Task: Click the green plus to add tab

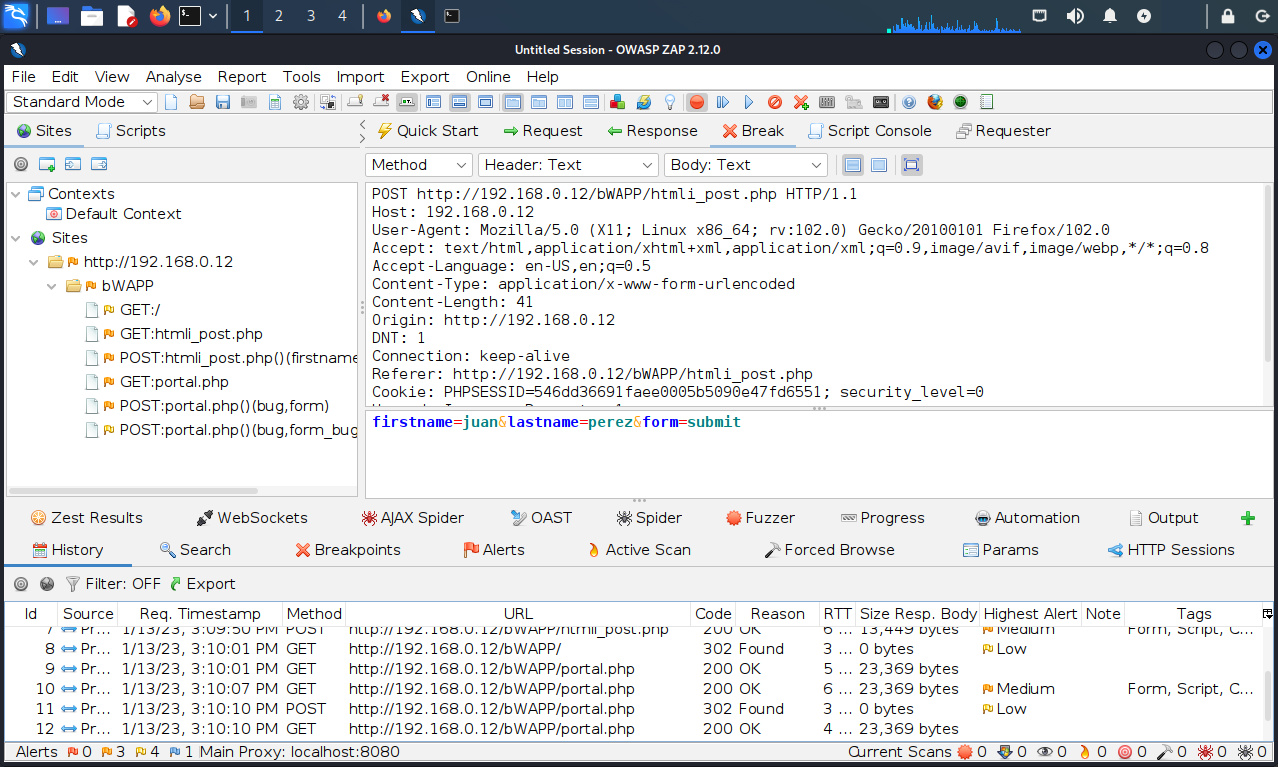Action: pos(1247,518)
